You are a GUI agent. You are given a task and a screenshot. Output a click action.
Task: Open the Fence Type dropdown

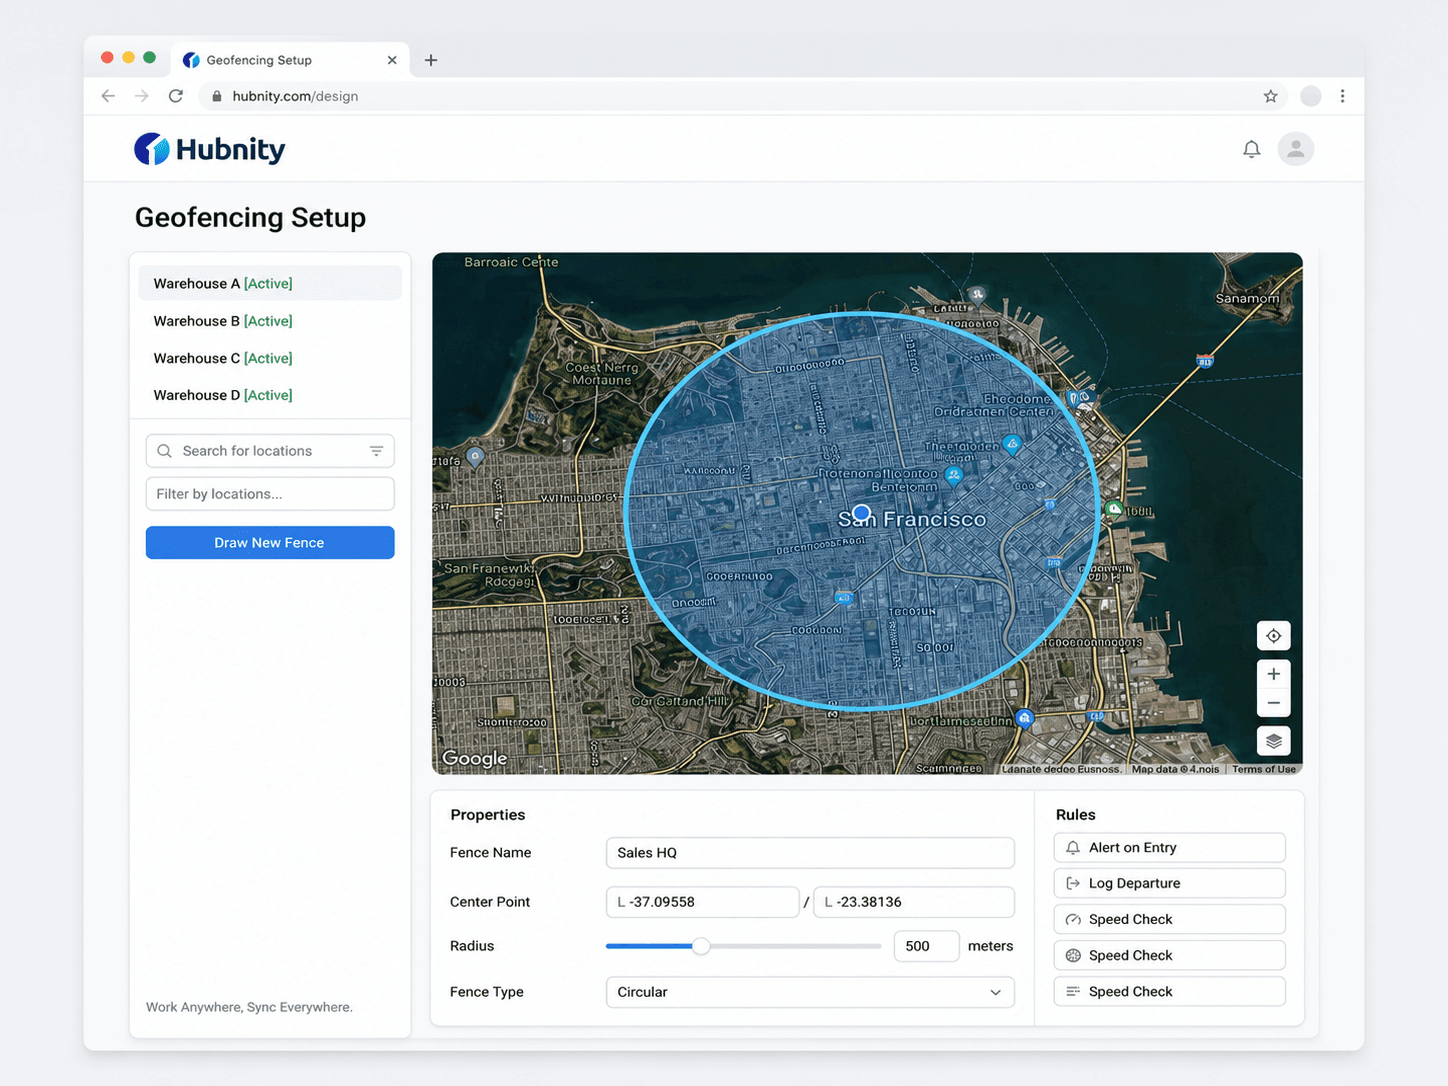pos(810,992)
